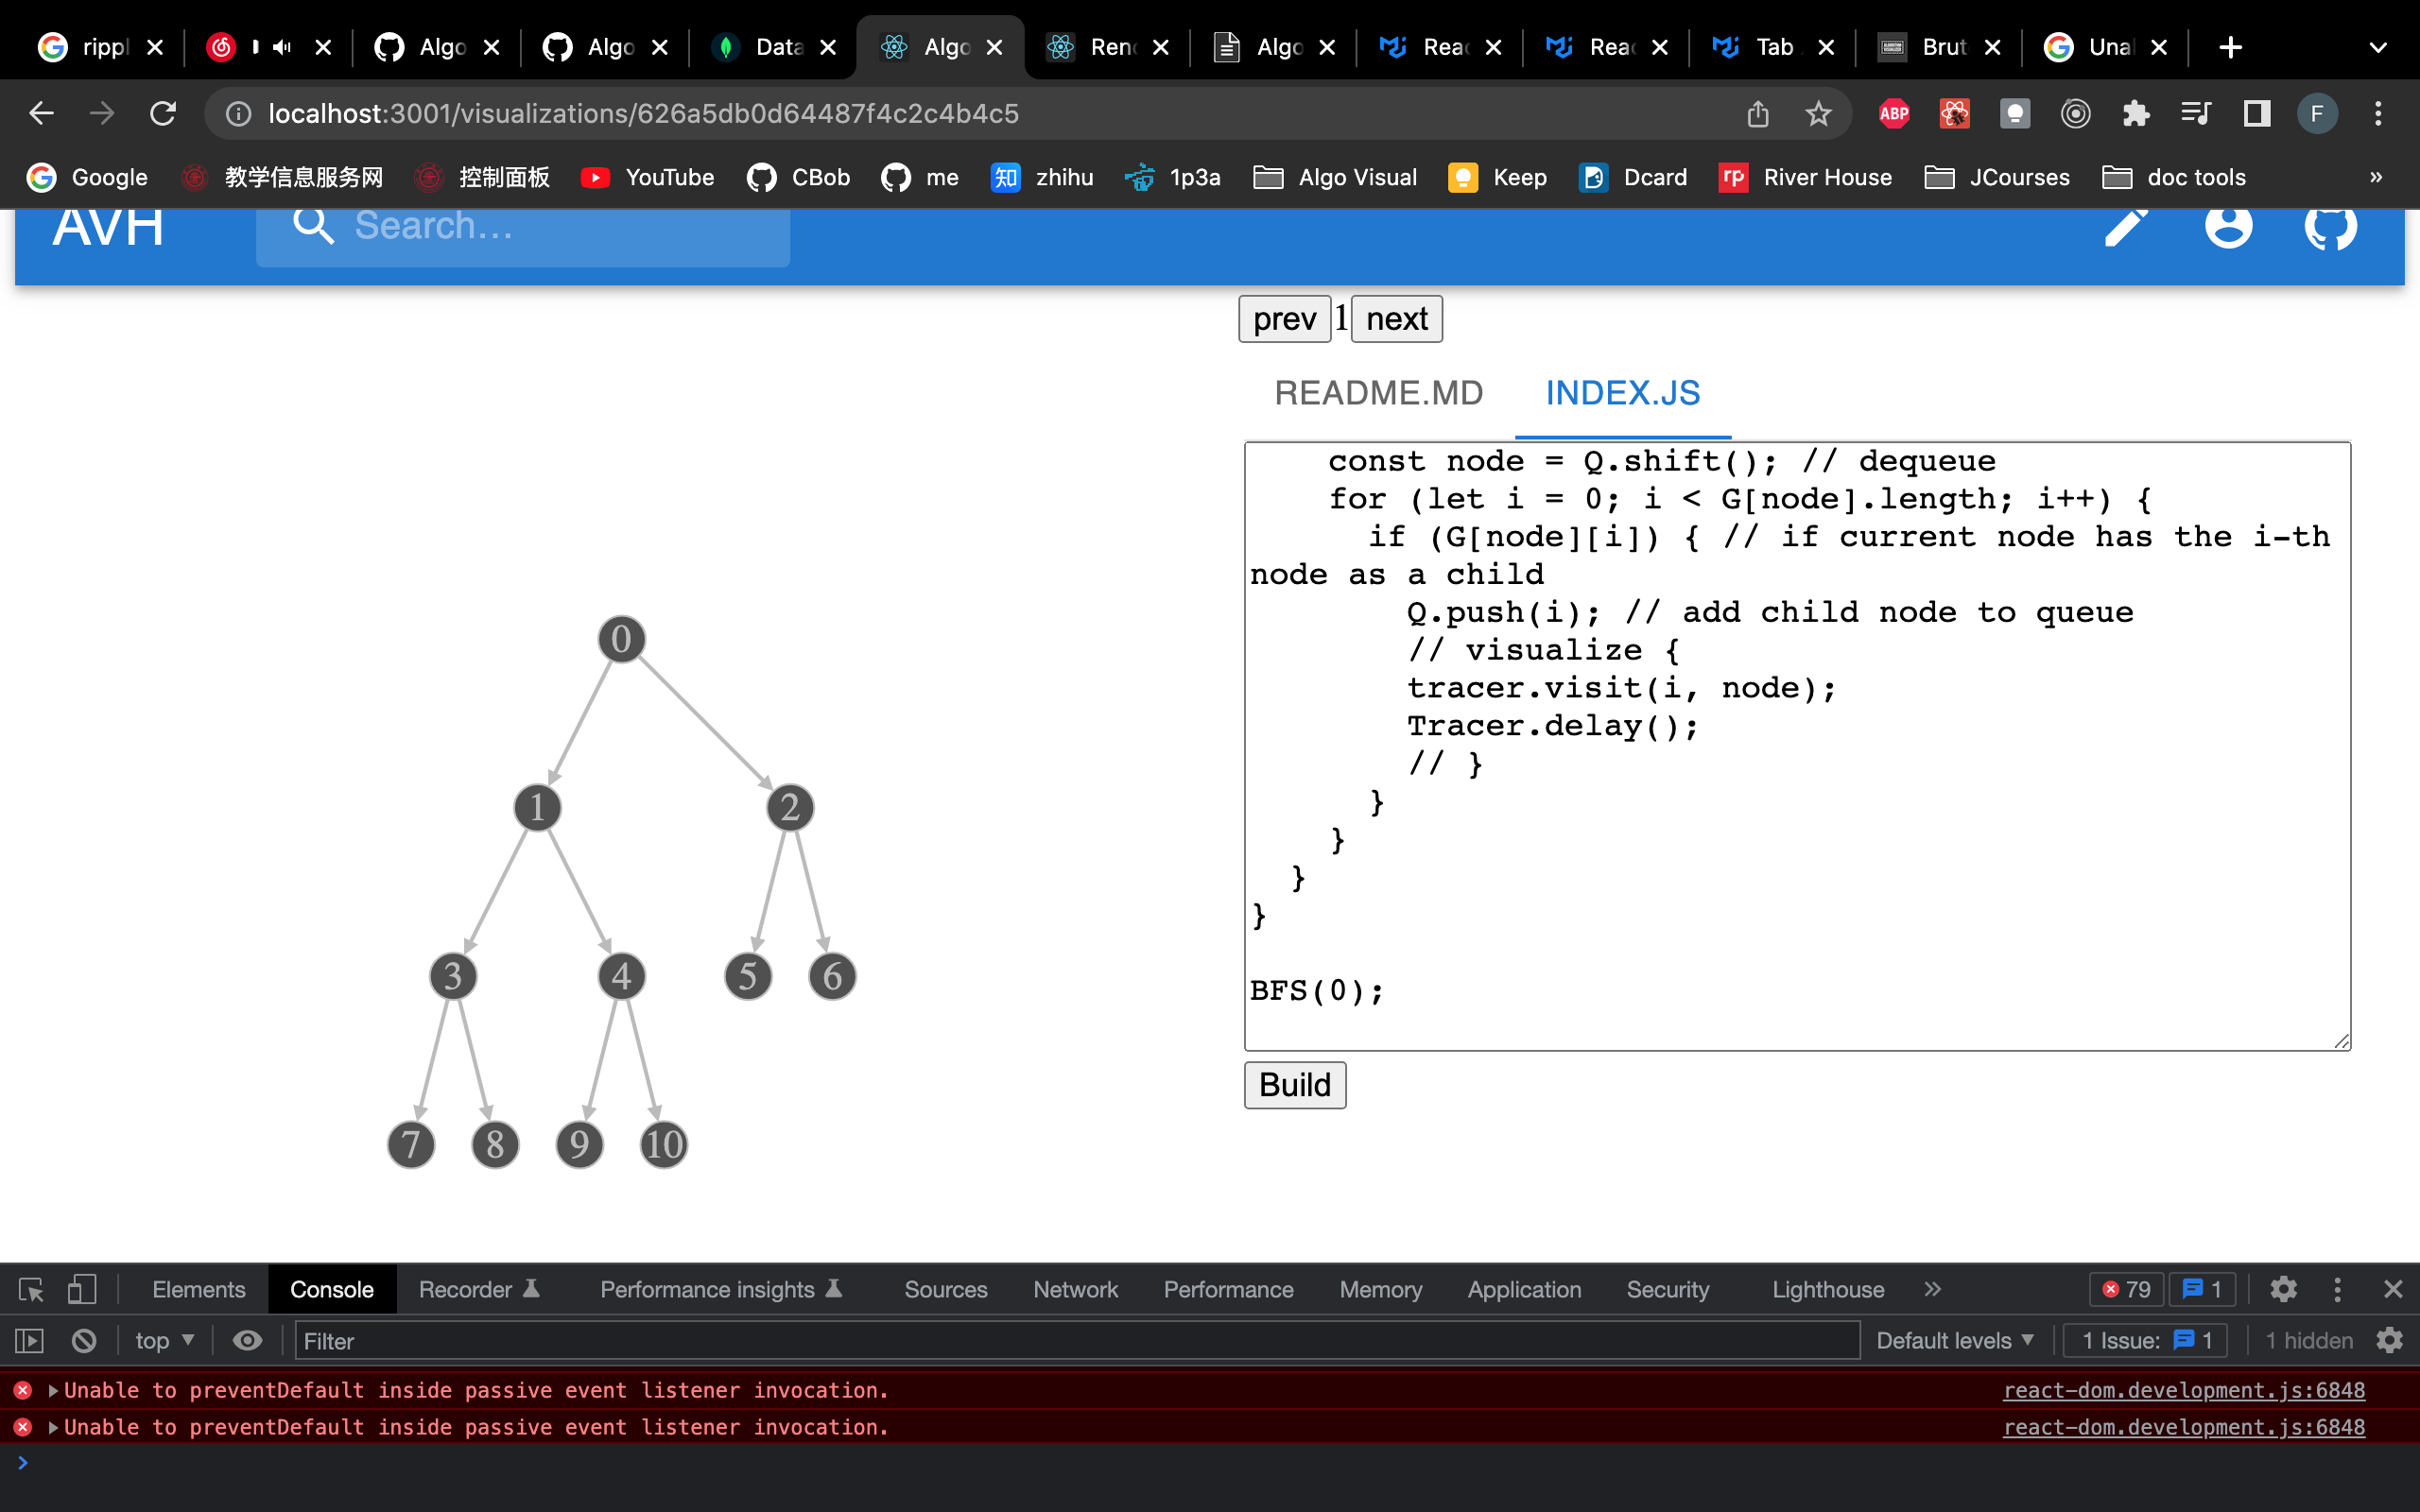Click DevTools inspect element icon
This screenshot has height=1512, width=2420.
click(31, 1289)
